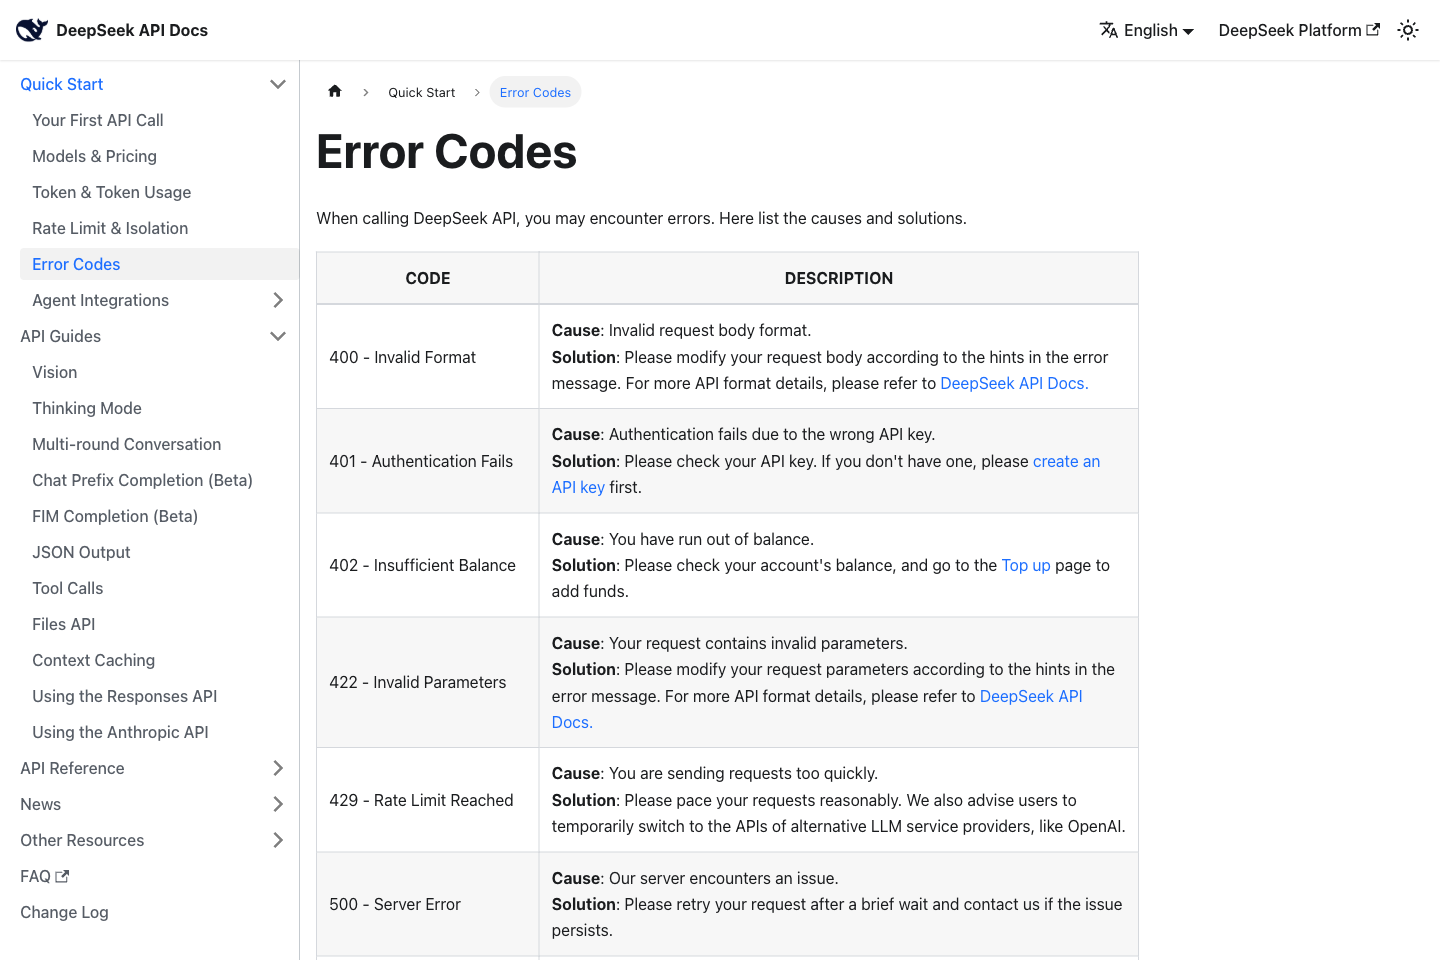Screen dimensions: 1440x960
Task: Collapse the API Guides section chevron
Action: coord(278,336)
